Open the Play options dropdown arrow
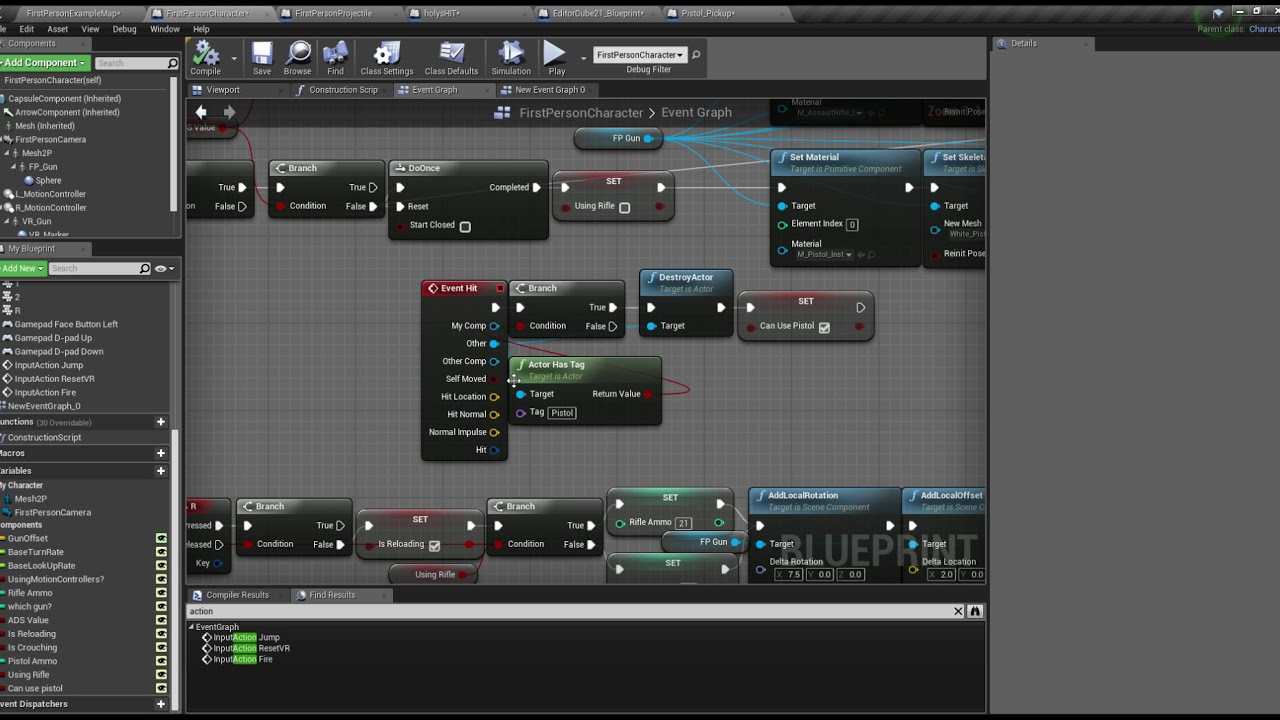The width and height of the screenshot is (1280, 720). point(579,58)
